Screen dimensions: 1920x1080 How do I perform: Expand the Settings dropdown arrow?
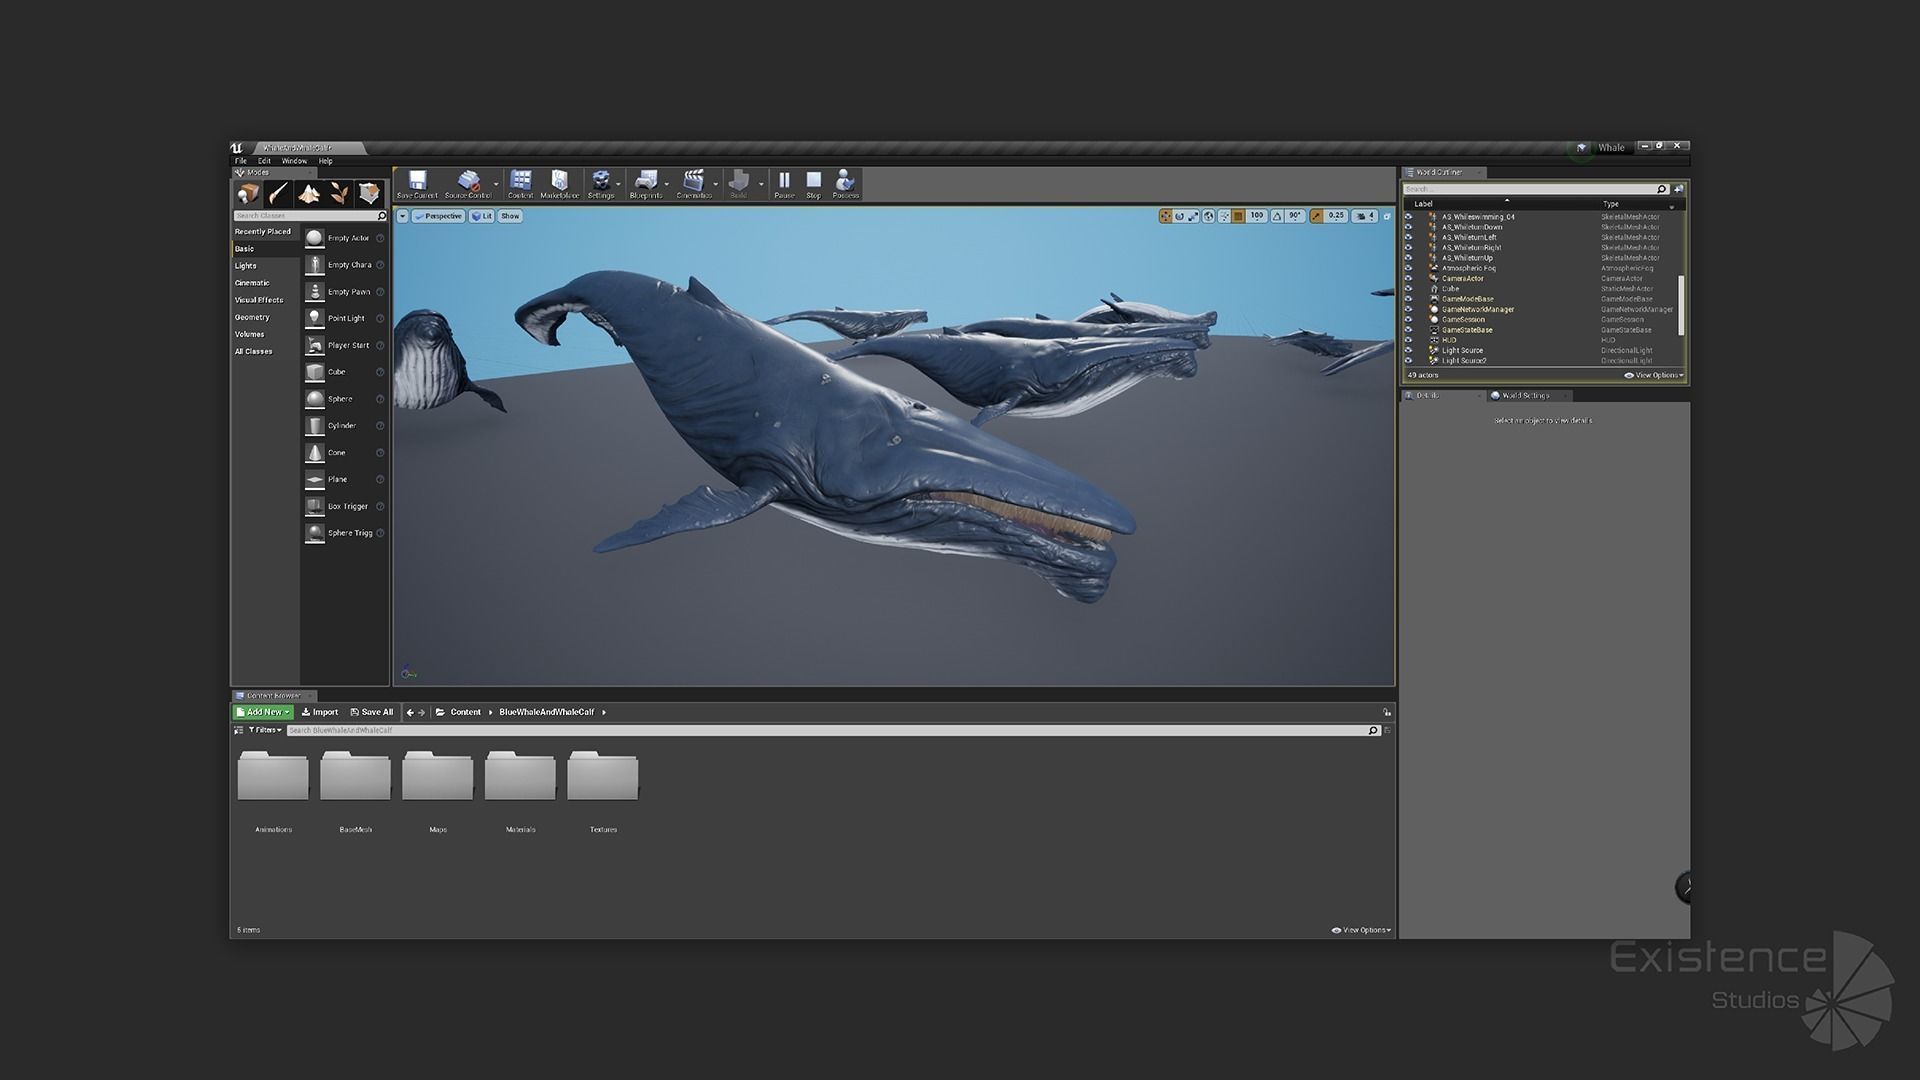(x=618, y=184)
